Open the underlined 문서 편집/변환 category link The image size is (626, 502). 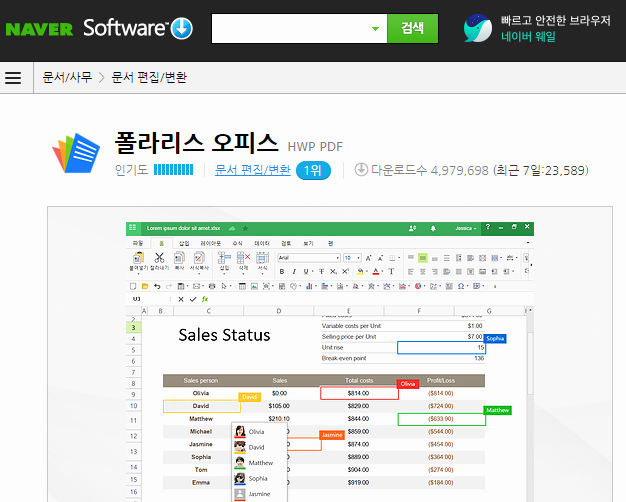coord(252,170)
